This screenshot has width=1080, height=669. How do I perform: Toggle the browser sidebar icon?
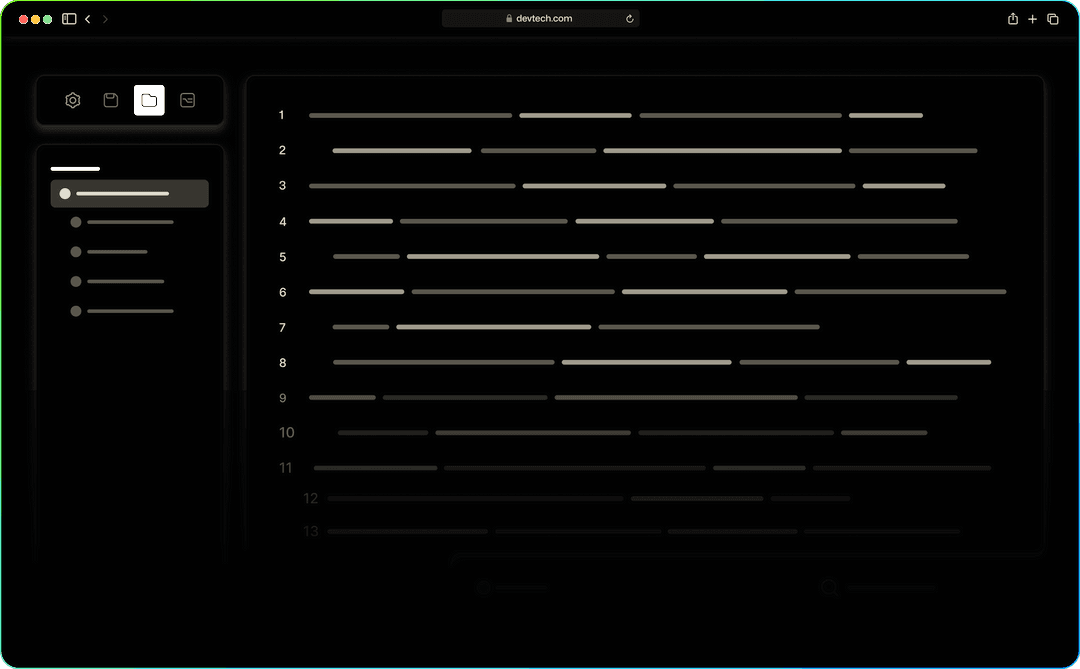coord(68,18)
